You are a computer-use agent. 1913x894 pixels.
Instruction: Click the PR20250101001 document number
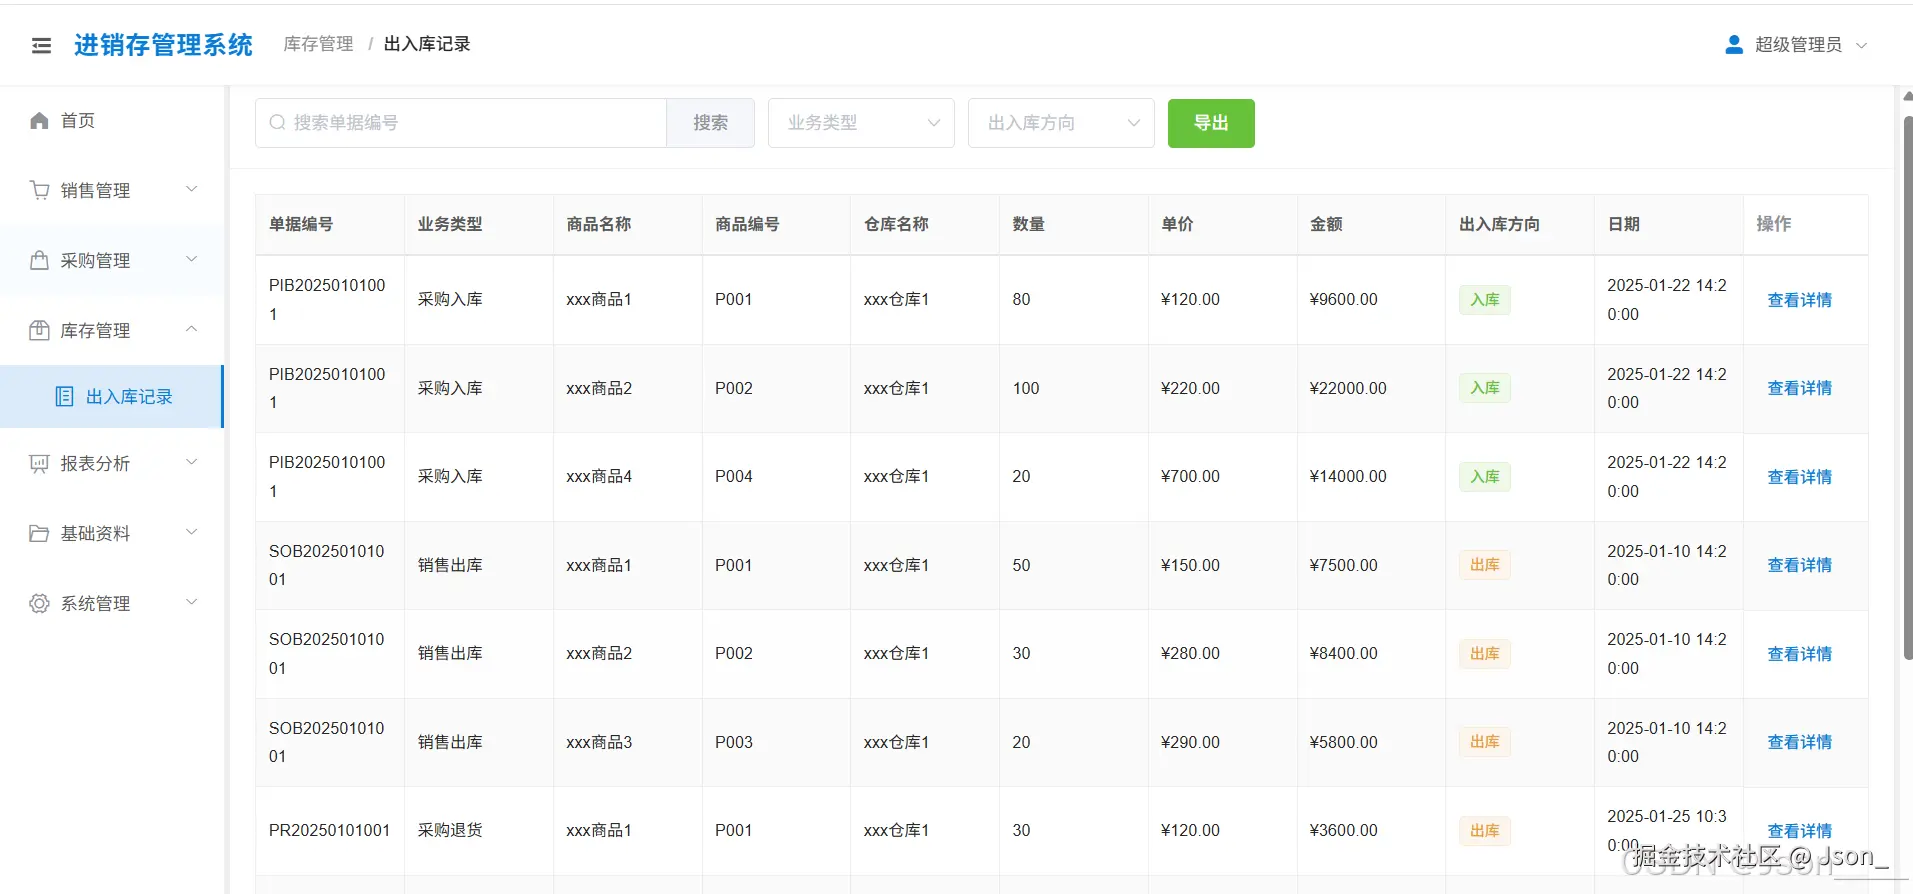[329, 830]
